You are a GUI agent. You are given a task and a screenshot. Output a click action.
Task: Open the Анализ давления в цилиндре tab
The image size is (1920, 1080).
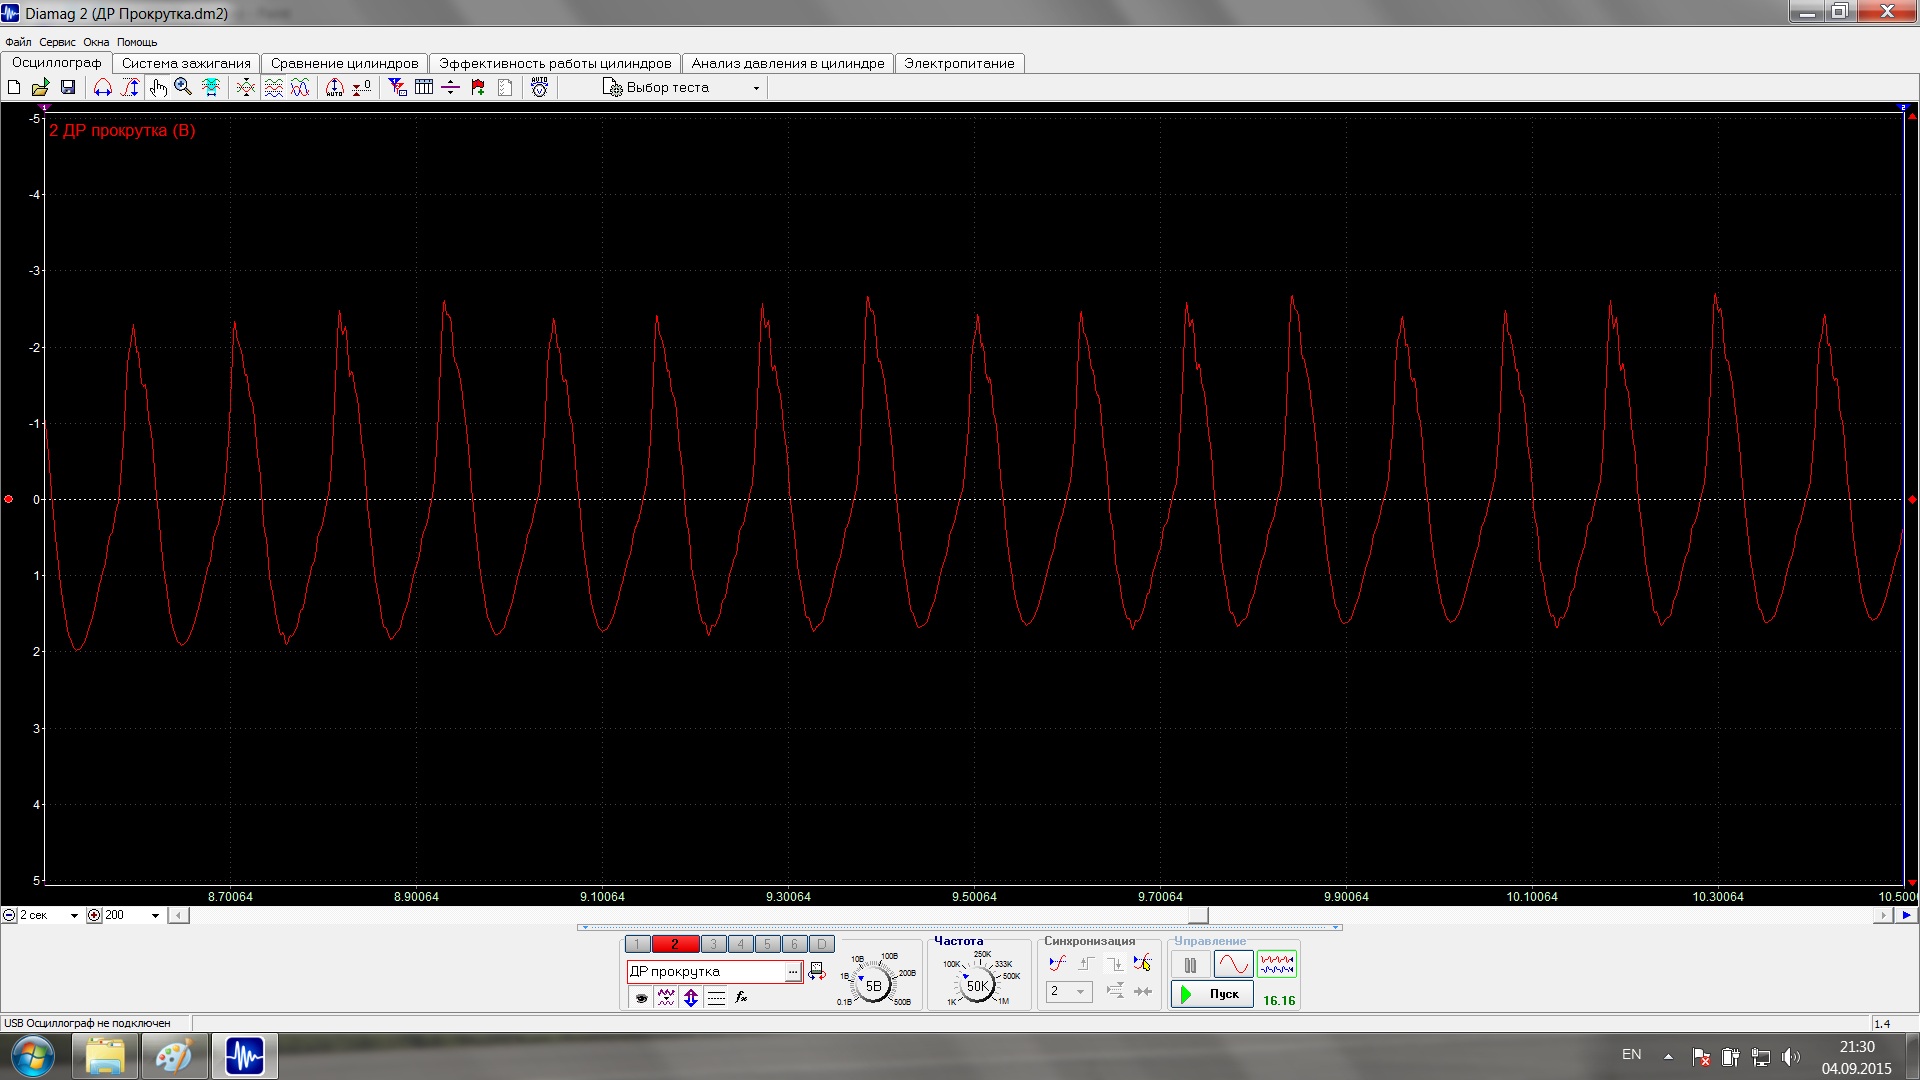click(x=788, y=63)
